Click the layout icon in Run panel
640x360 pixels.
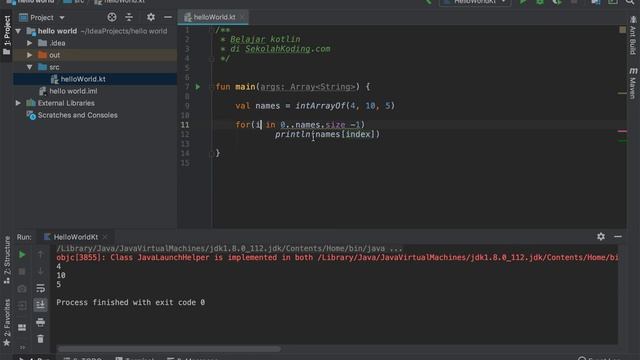pos(22,327)
